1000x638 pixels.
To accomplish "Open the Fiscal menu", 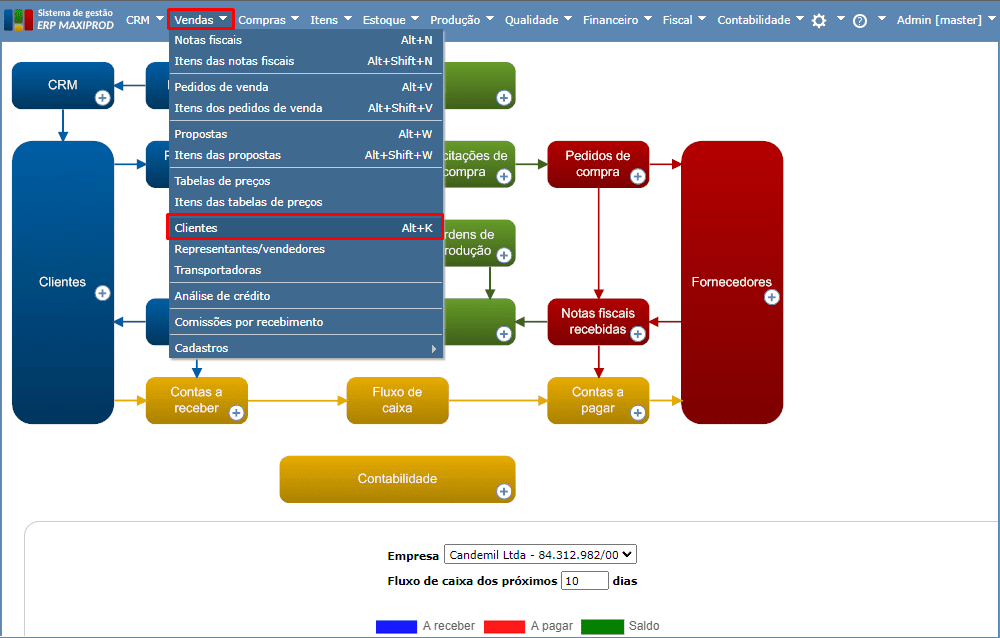I will (684, 20).
